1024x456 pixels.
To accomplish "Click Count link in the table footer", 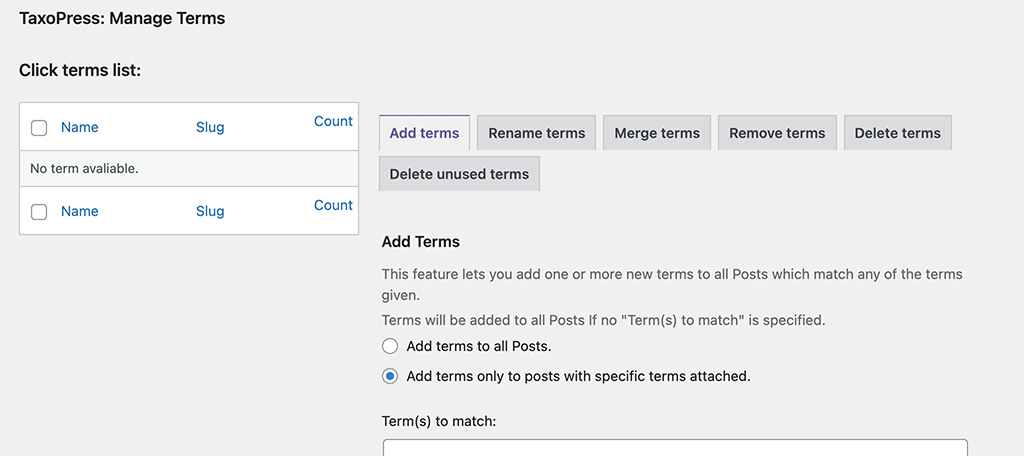I will tap(333, 205).
